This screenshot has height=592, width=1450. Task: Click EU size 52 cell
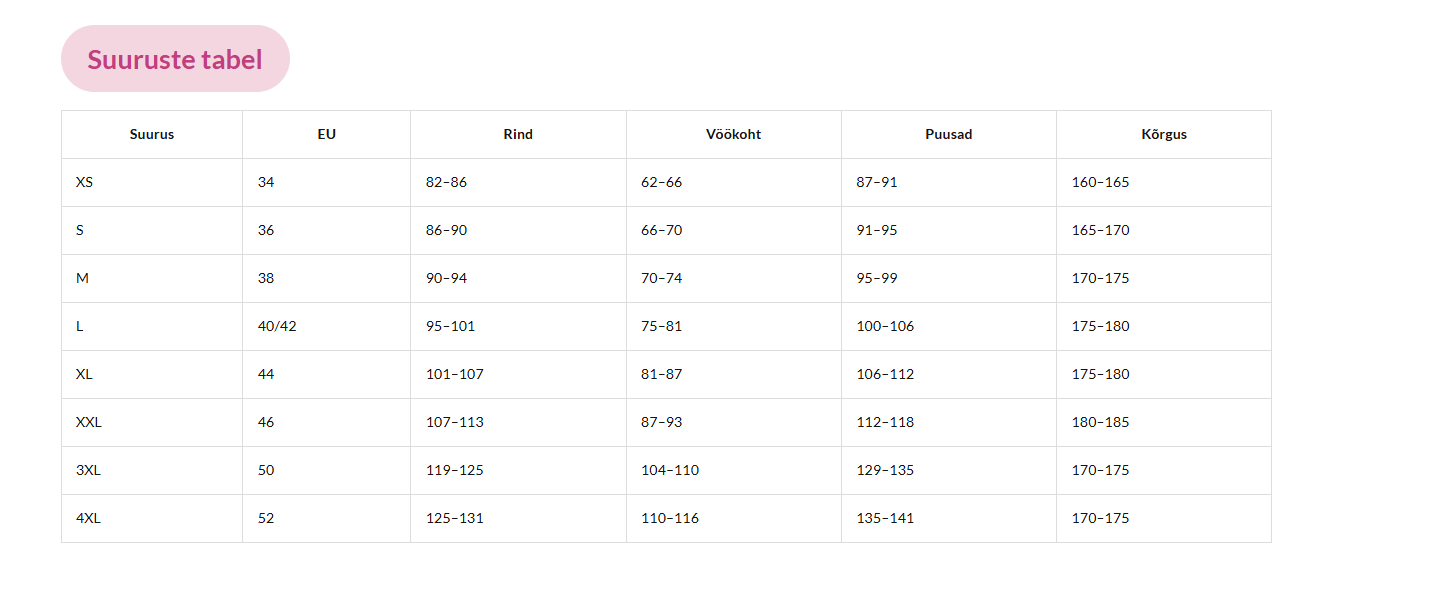pos(266,518)
